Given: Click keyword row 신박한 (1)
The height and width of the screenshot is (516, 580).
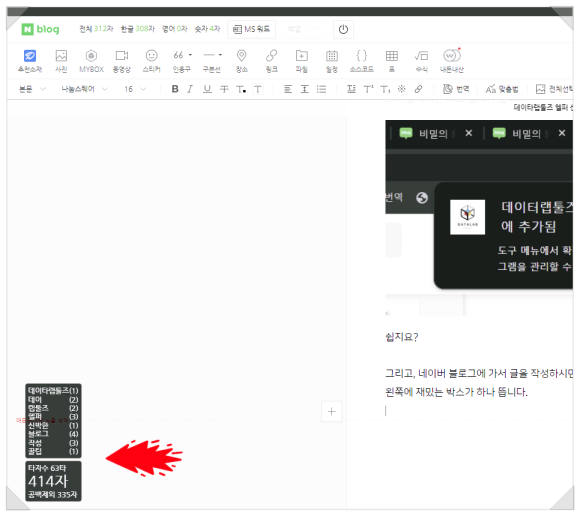Looking at the screenshot, I should (x=53, y=425).
